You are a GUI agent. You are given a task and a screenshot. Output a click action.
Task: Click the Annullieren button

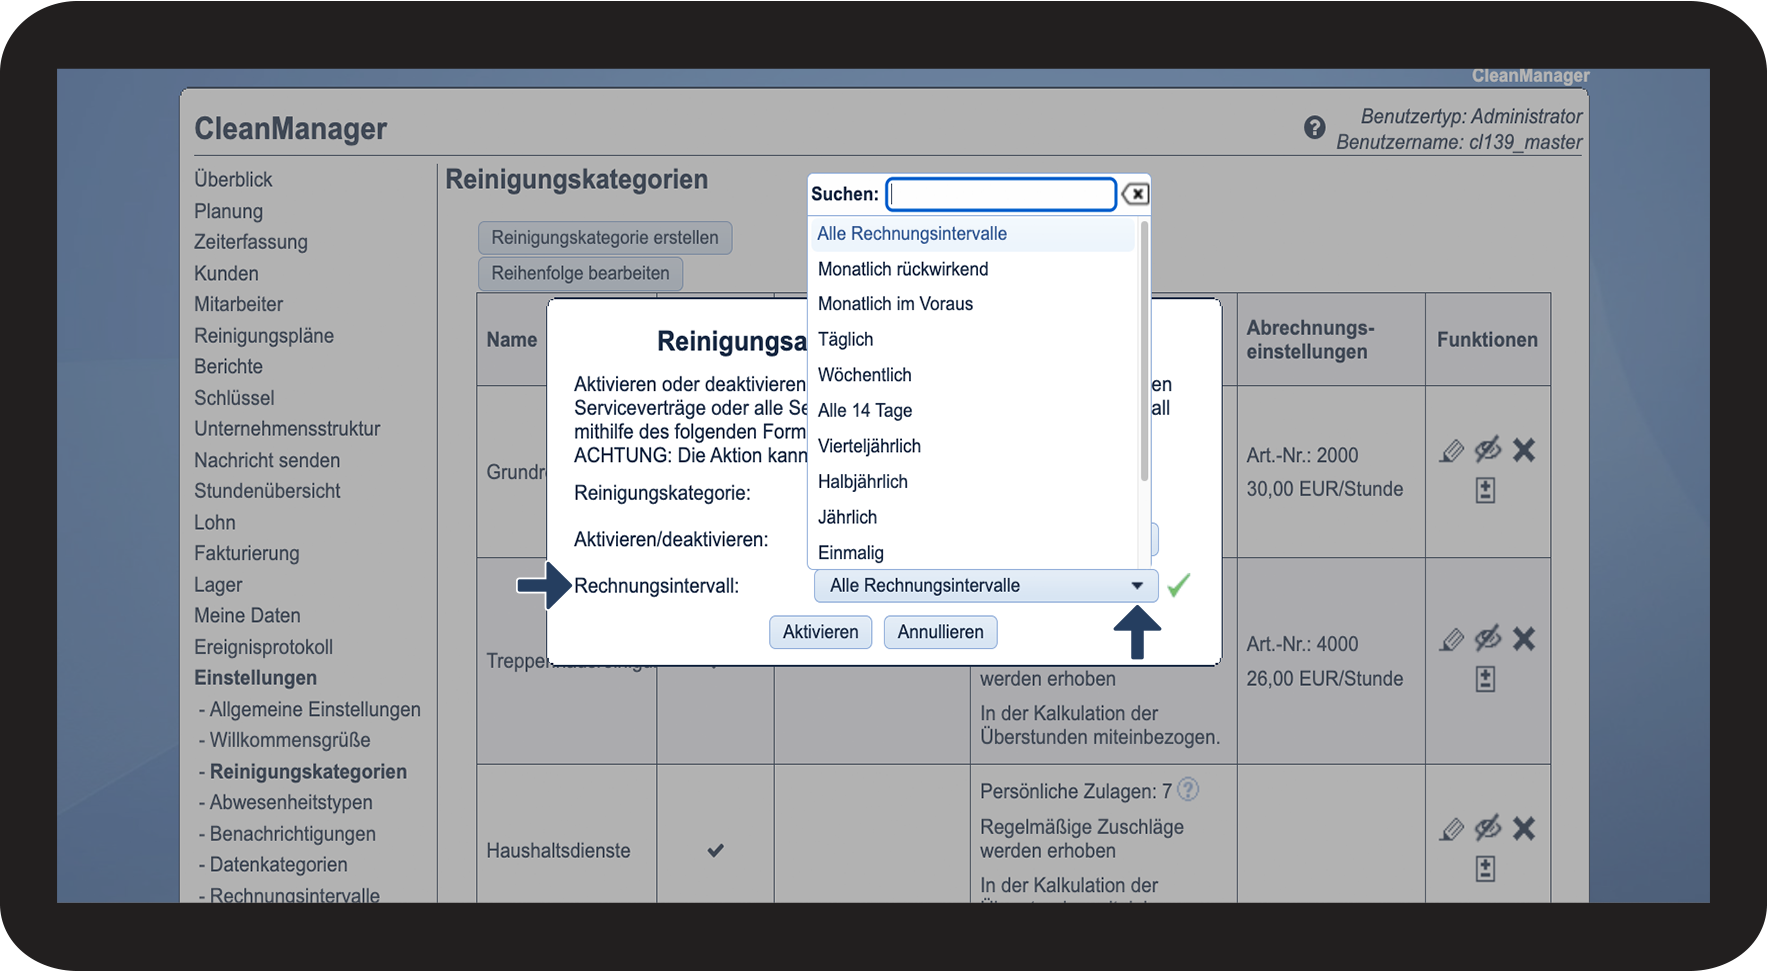coord(941,632)
